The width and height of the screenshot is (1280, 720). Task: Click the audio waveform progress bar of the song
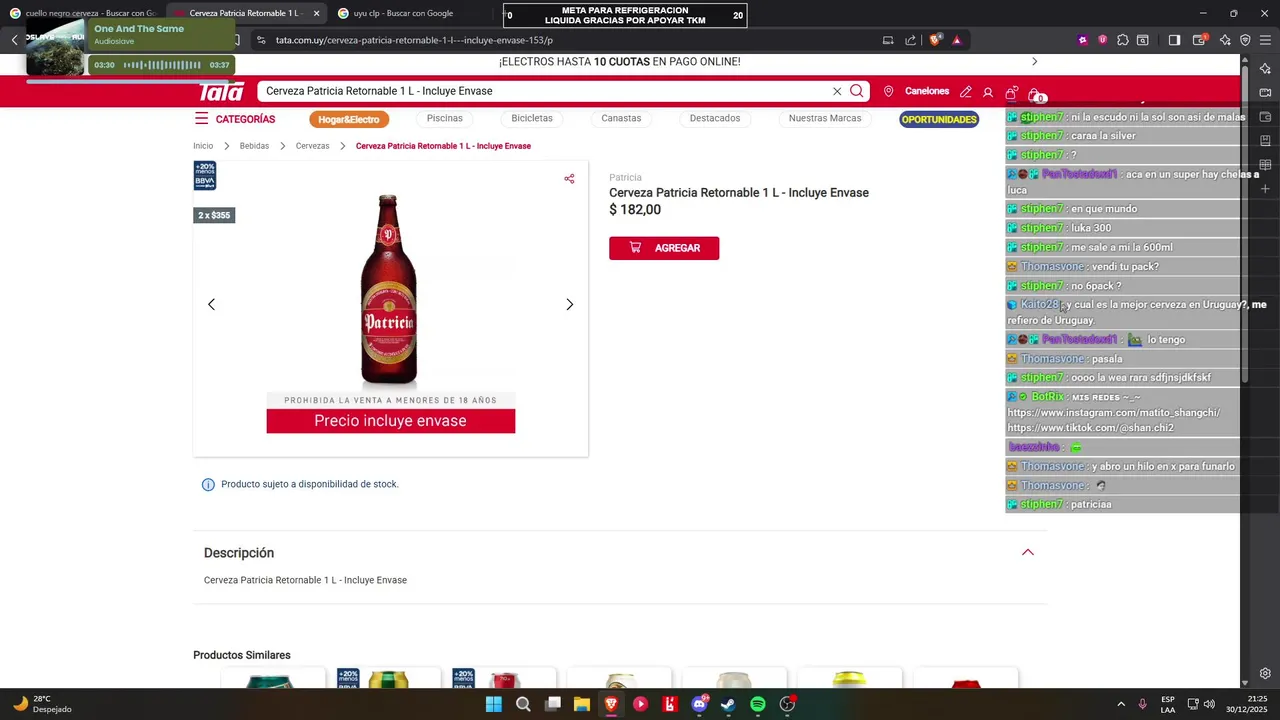click(x=162, y=65)
